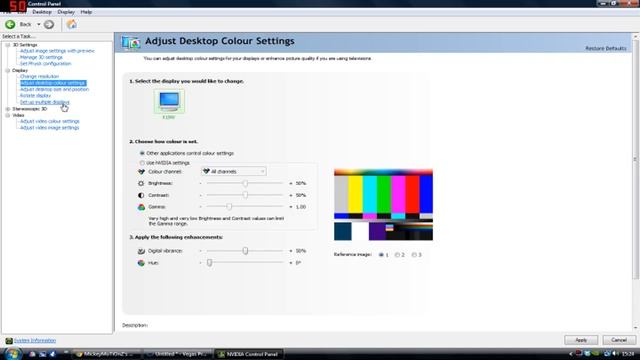Click the Gamma colour icon
This screenshot has height=360, width=640.
[x=141, y=207]
